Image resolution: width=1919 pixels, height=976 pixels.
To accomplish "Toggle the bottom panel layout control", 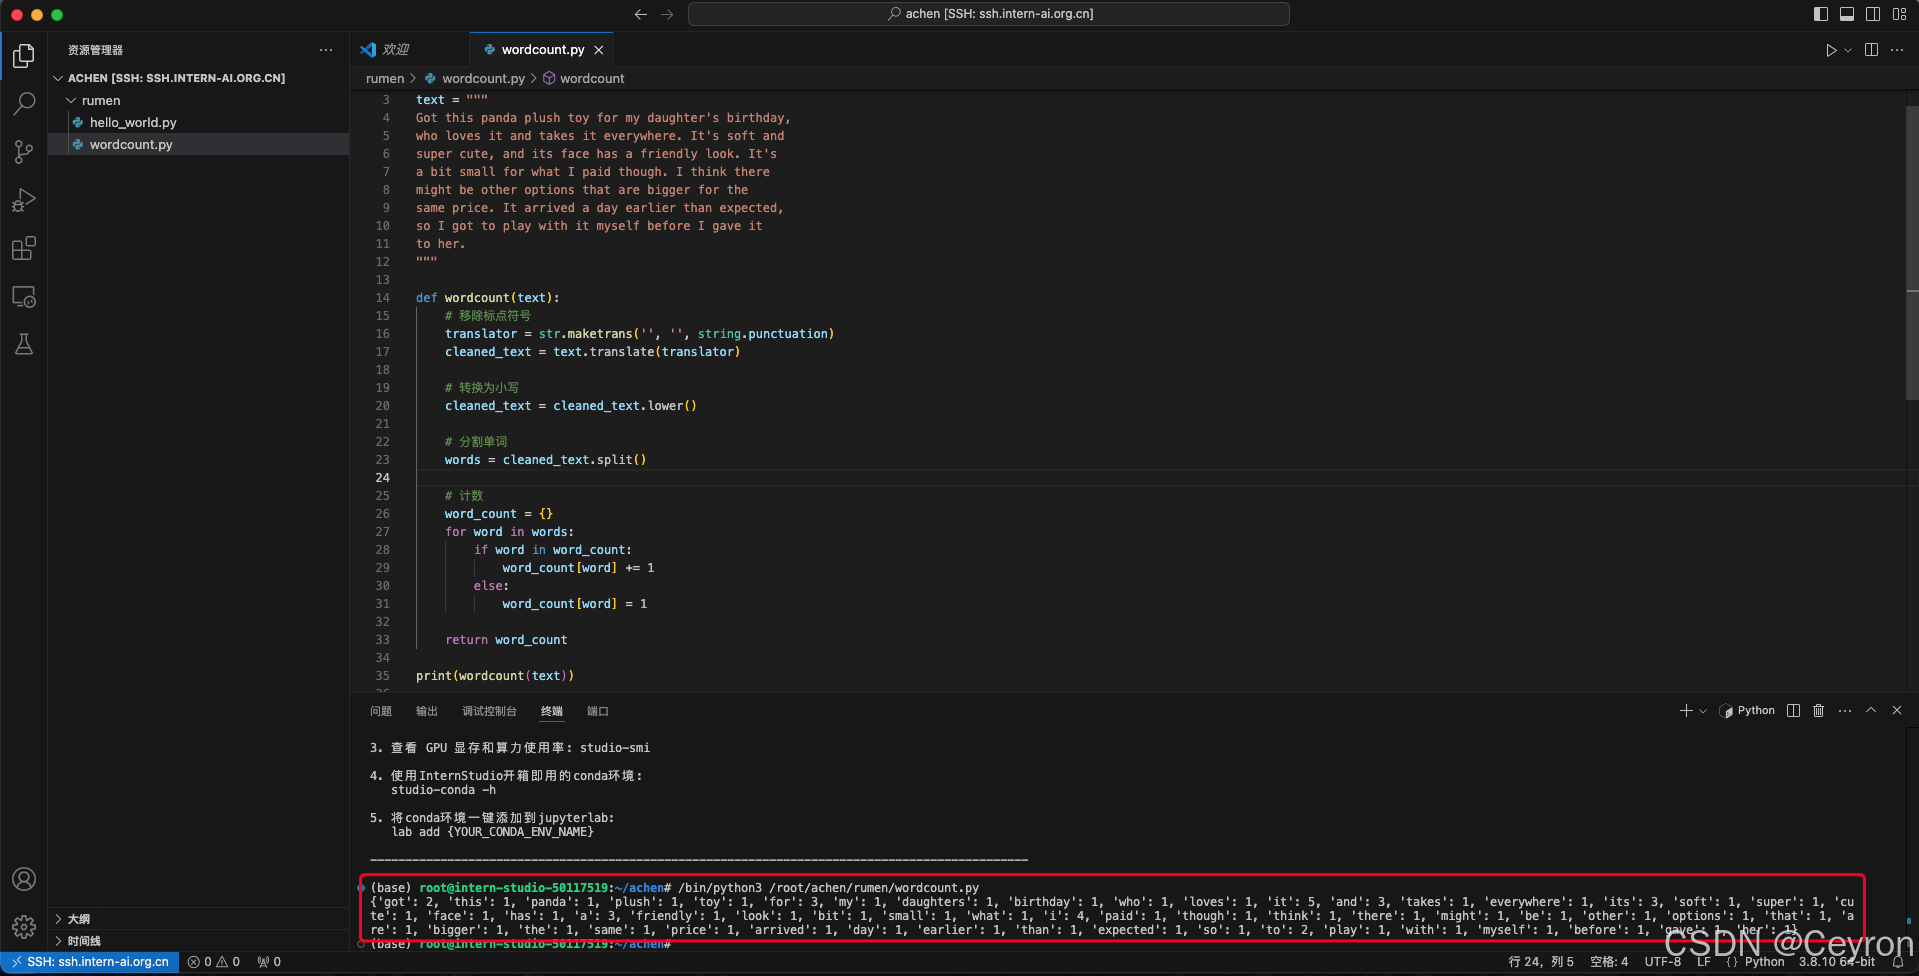I will (x=1845, y=14).
